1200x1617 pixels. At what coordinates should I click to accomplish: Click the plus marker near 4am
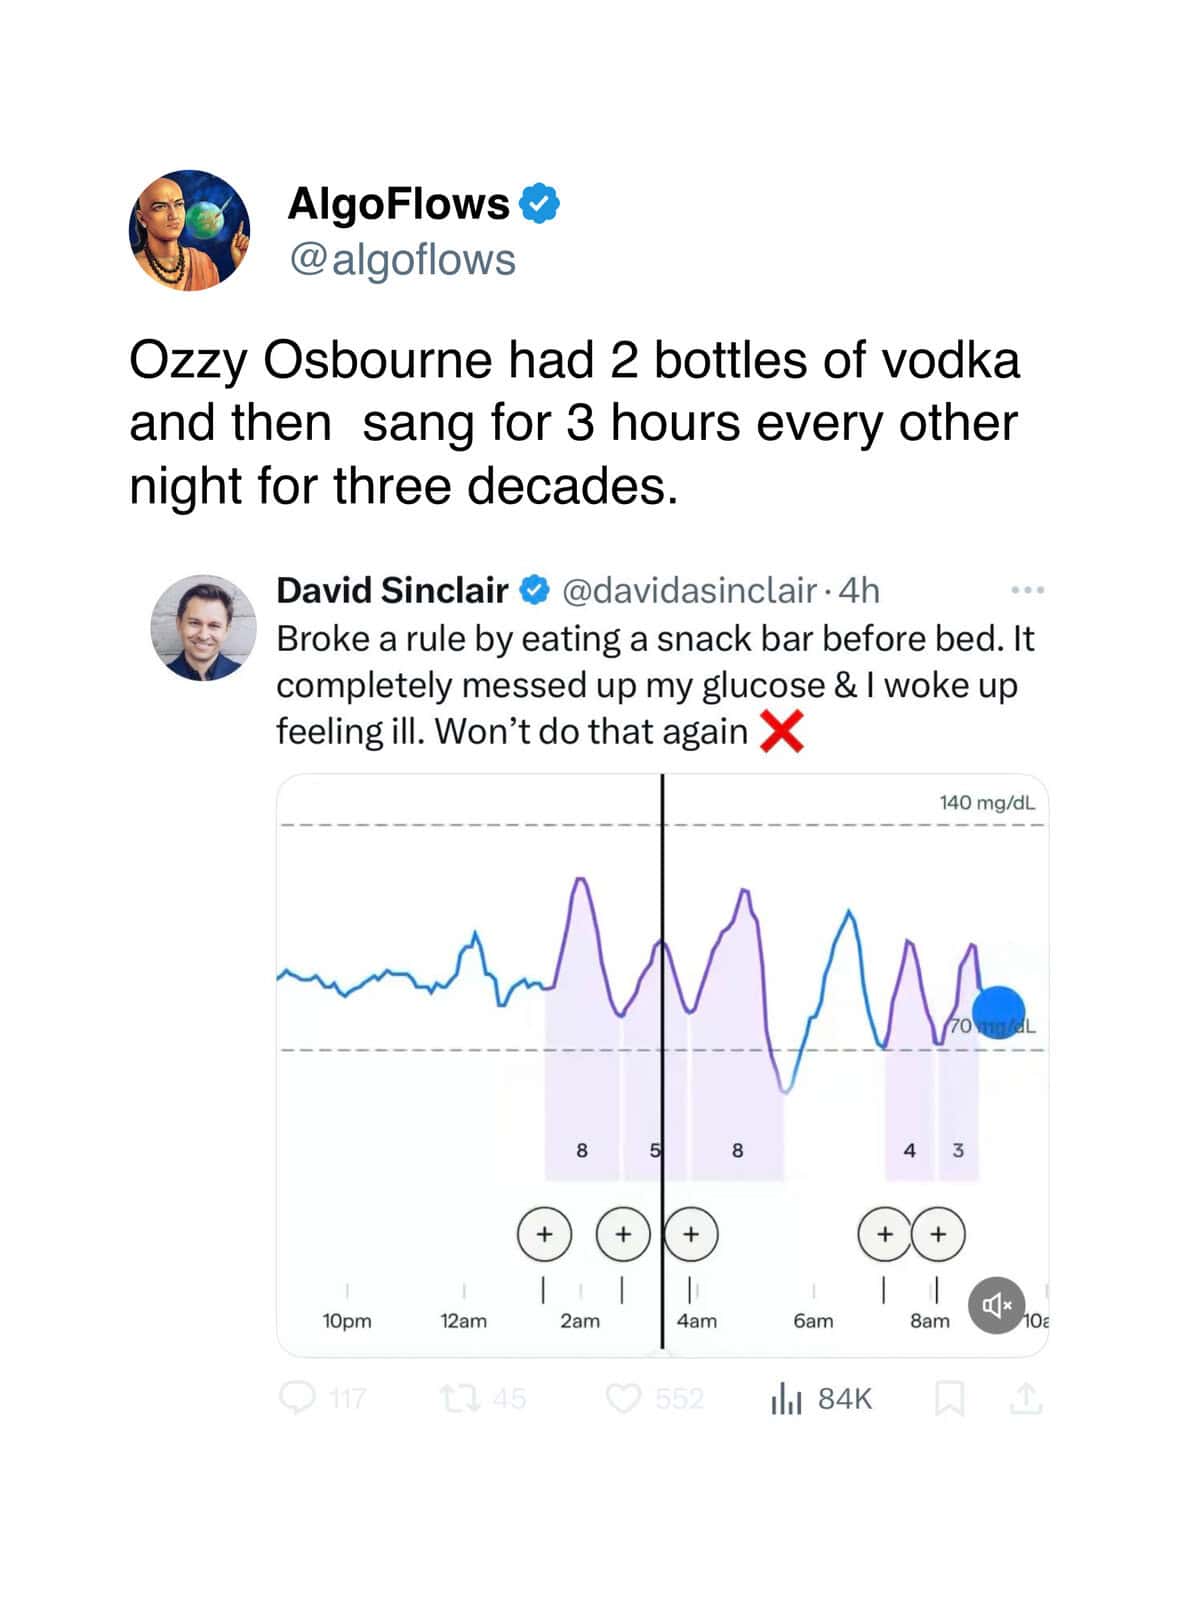click(x=690, y=1234)
